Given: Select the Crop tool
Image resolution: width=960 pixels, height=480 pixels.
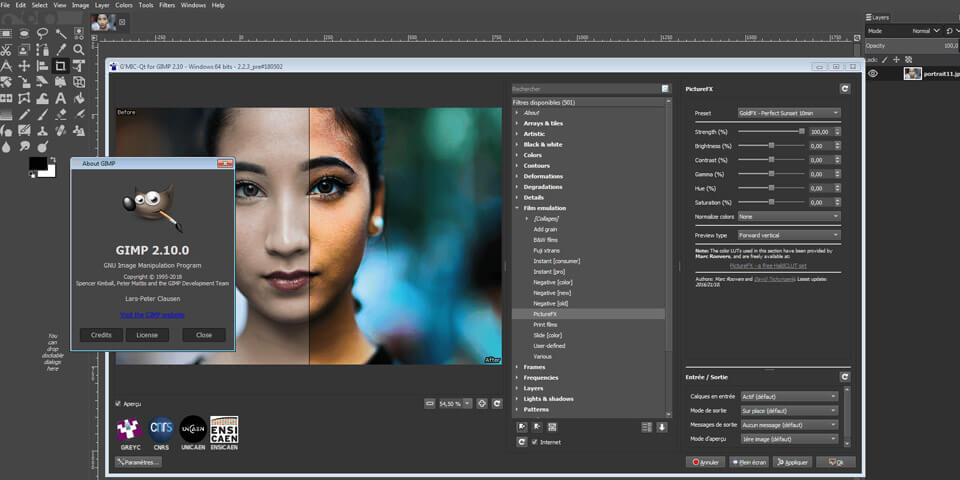Looking at the screenshot, I should point(61,66).
